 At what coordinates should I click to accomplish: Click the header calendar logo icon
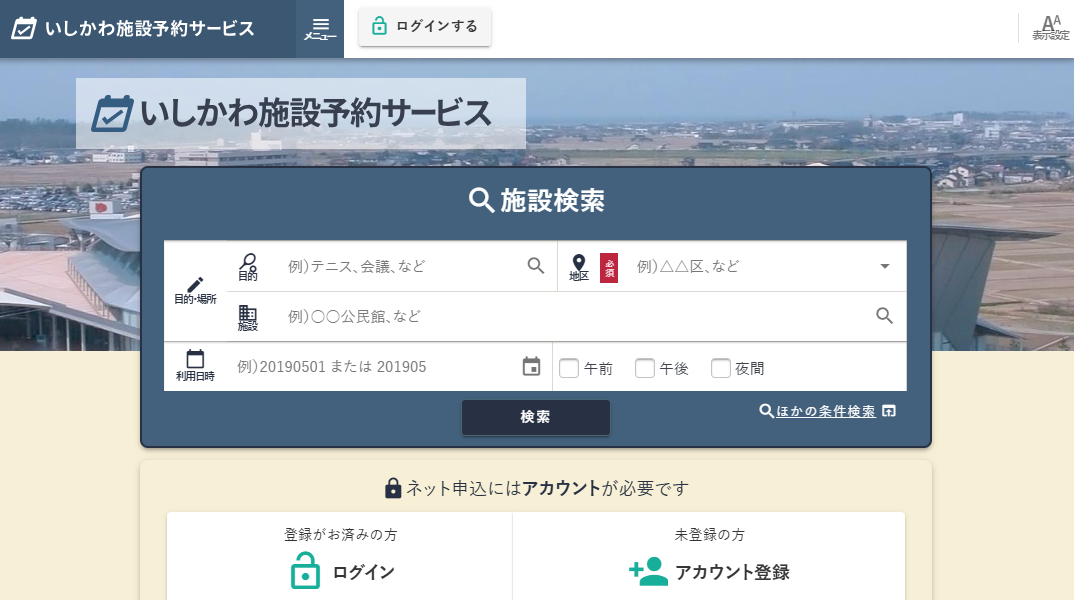click(24, 28)
